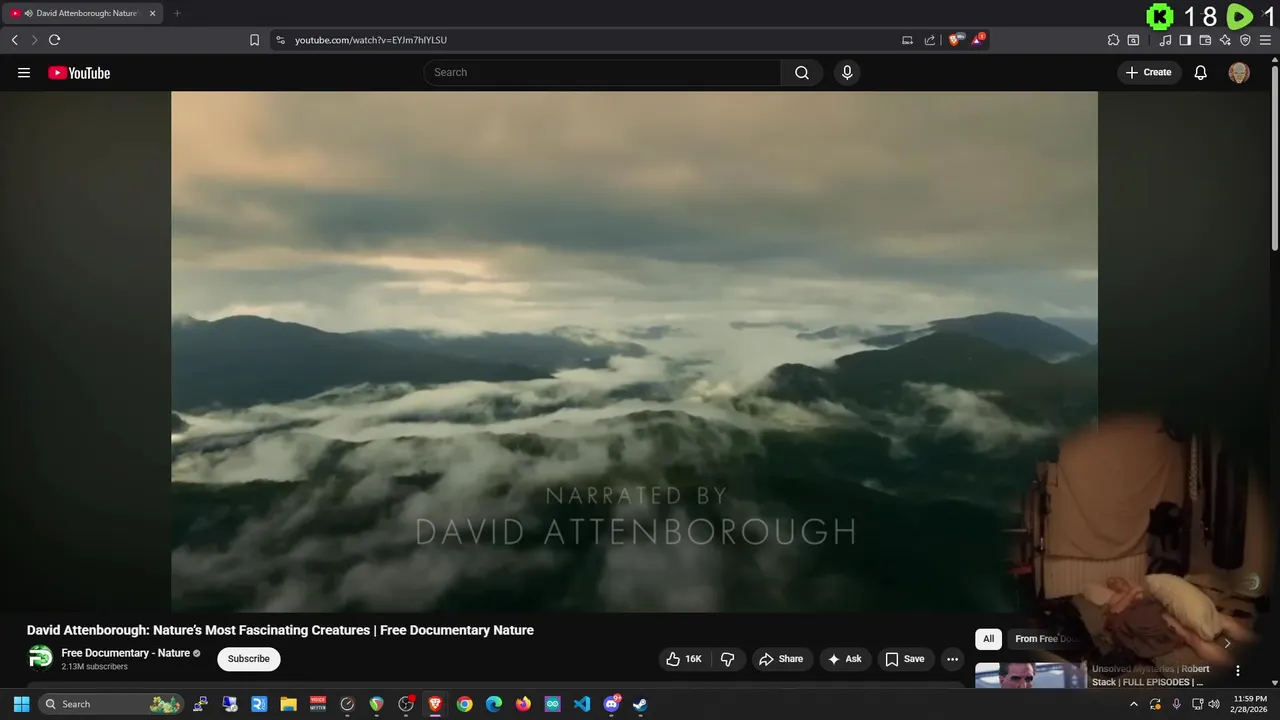The image size is (1280, 720).
Task: Click the picture-in-picture/cast icon in address bar
Action: [x=907, y=40]
